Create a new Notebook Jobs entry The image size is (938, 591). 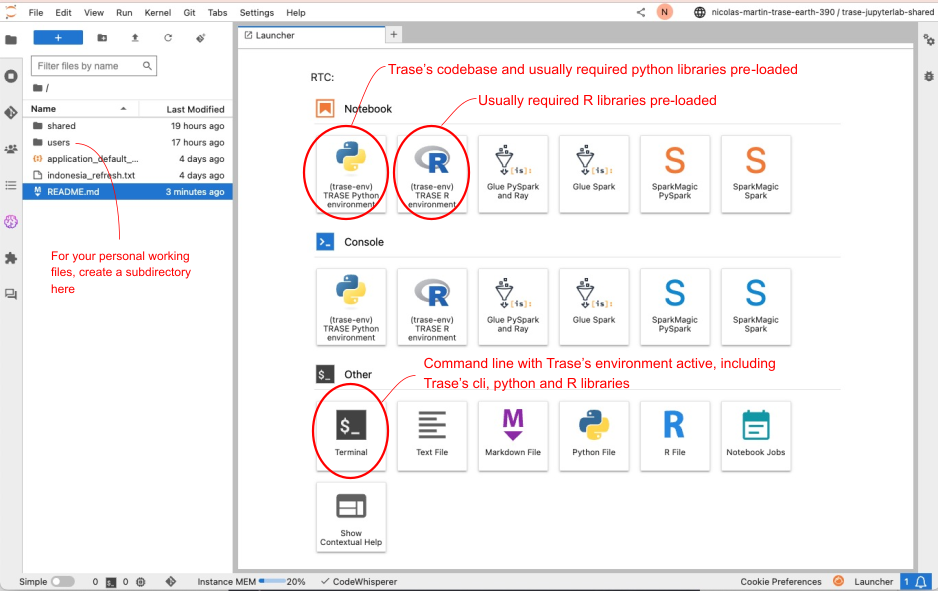point(756,435)
